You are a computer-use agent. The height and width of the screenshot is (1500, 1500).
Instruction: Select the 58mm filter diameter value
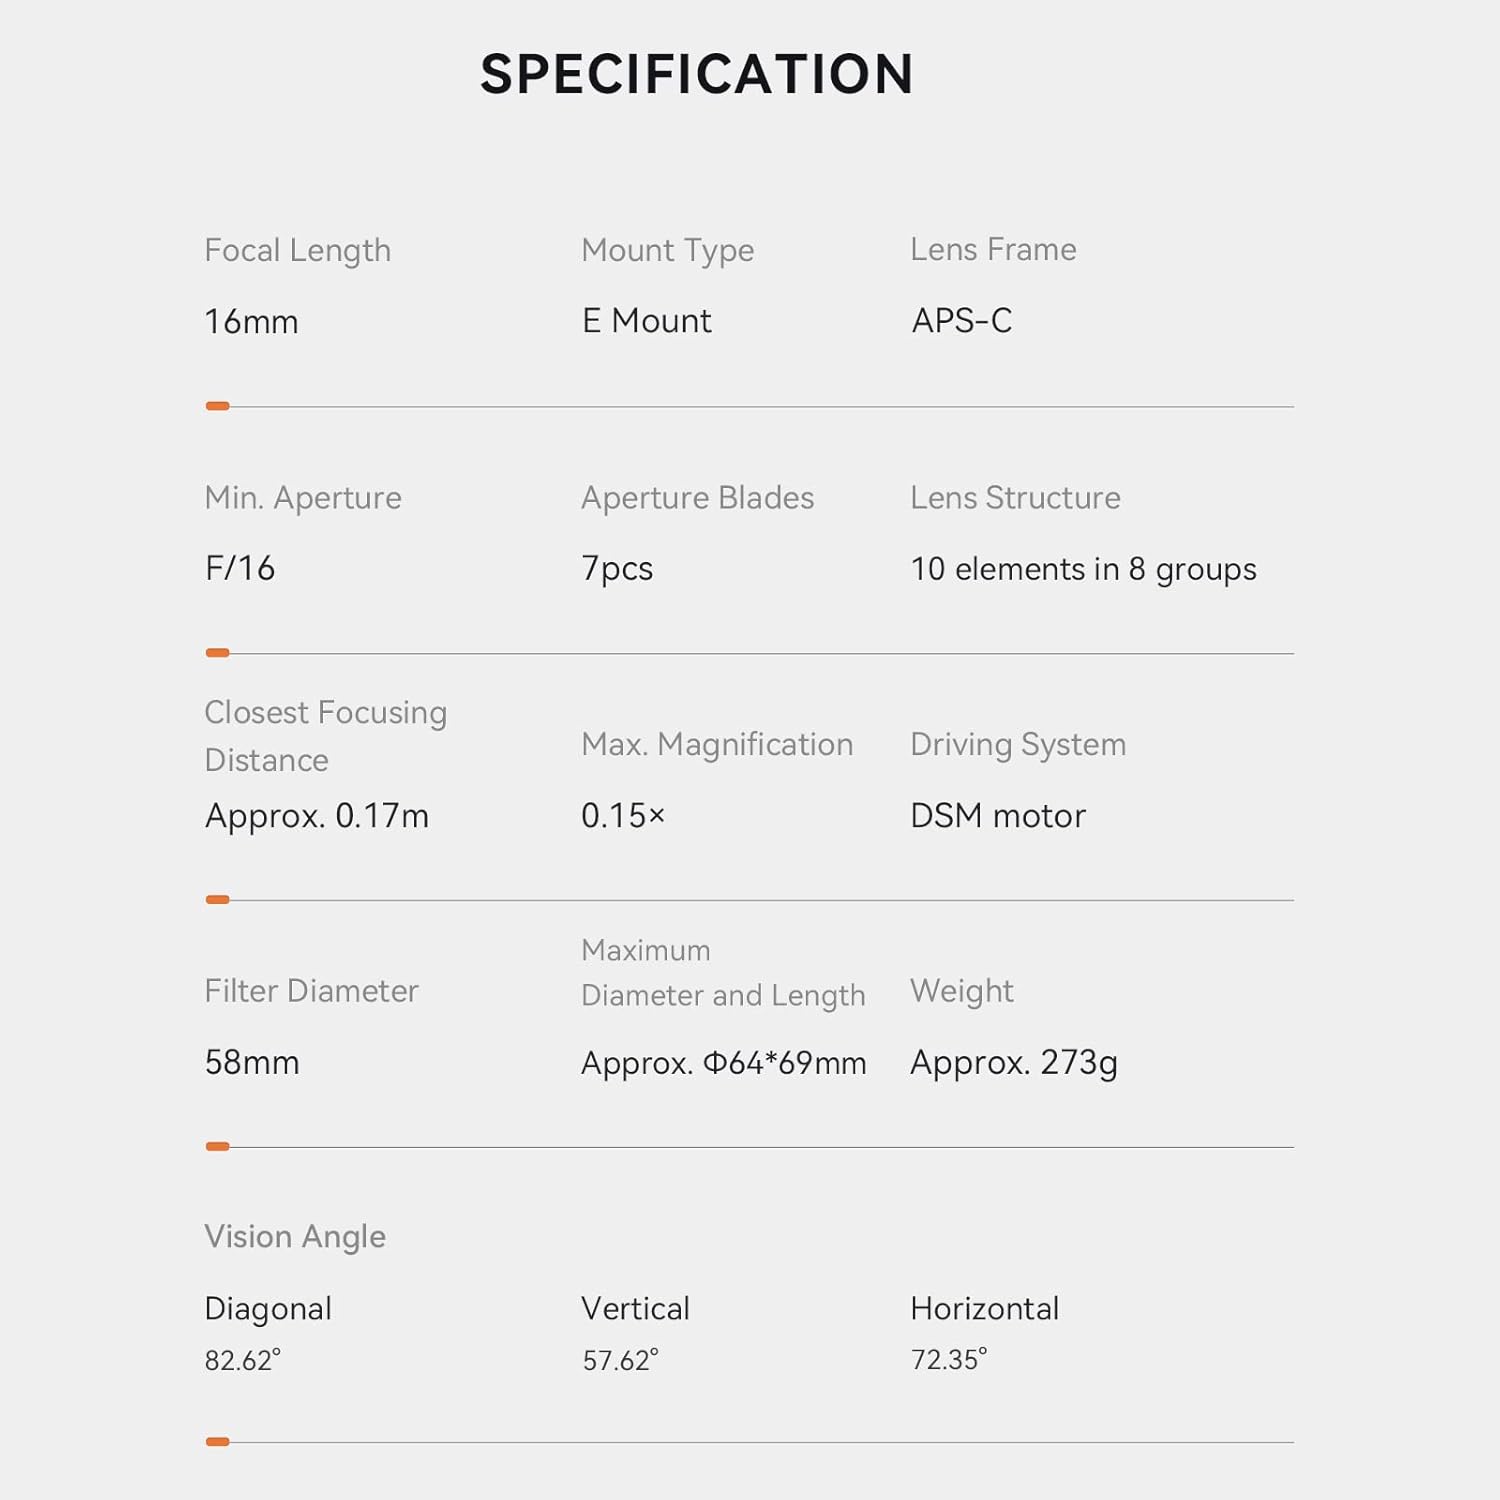click(x=251, y=1062)
